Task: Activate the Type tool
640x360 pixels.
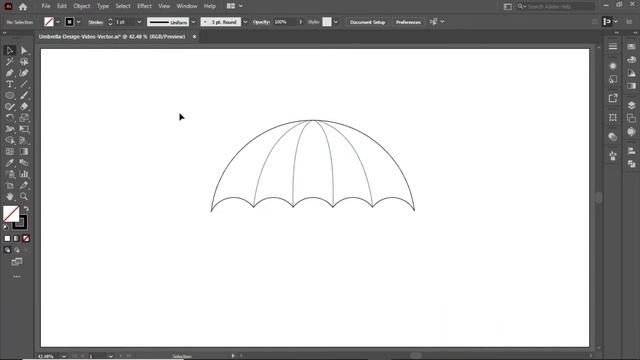Action: point(10,84)
